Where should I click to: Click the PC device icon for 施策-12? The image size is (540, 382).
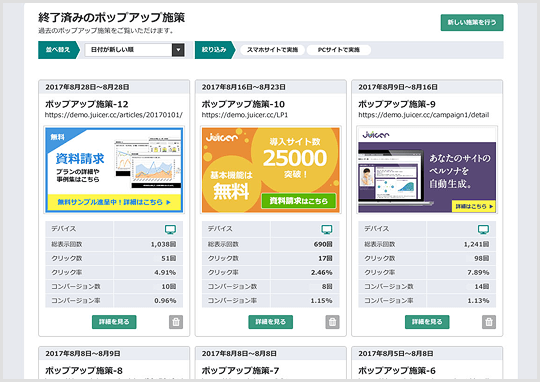point(170,229)
